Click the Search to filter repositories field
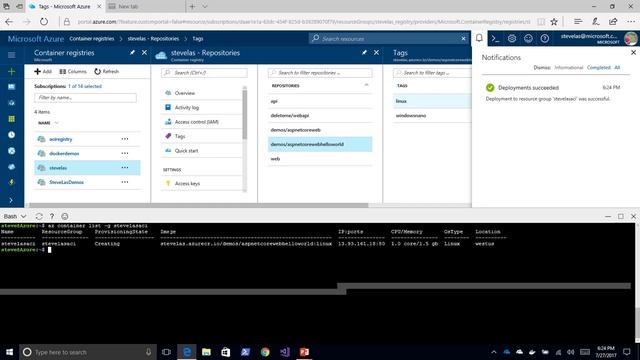The image size is (640, 360). coord(320,73)
